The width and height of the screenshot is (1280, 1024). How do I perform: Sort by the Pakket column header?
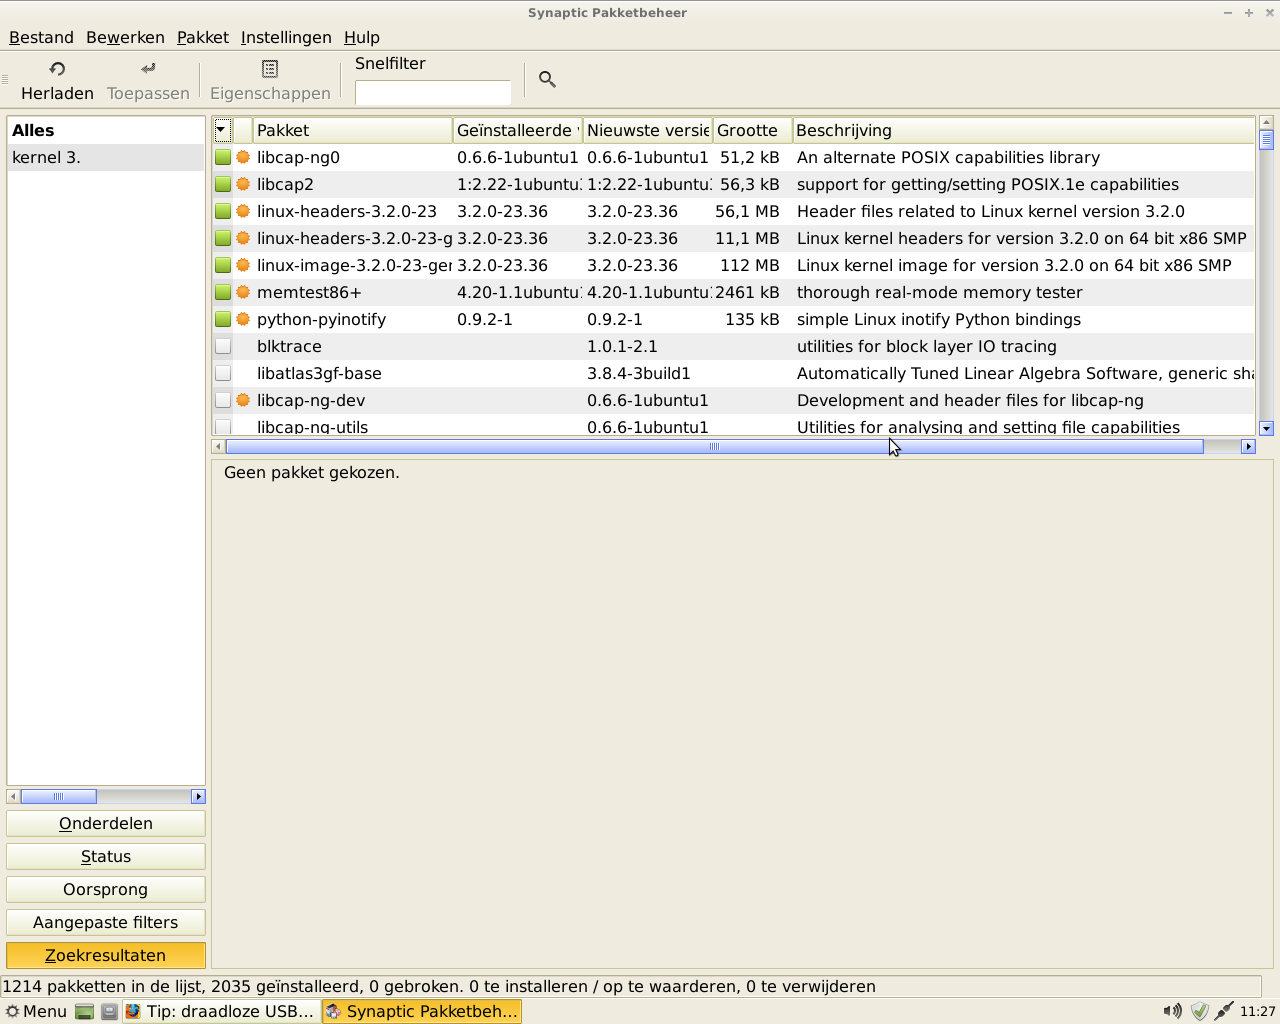point(352,130)
